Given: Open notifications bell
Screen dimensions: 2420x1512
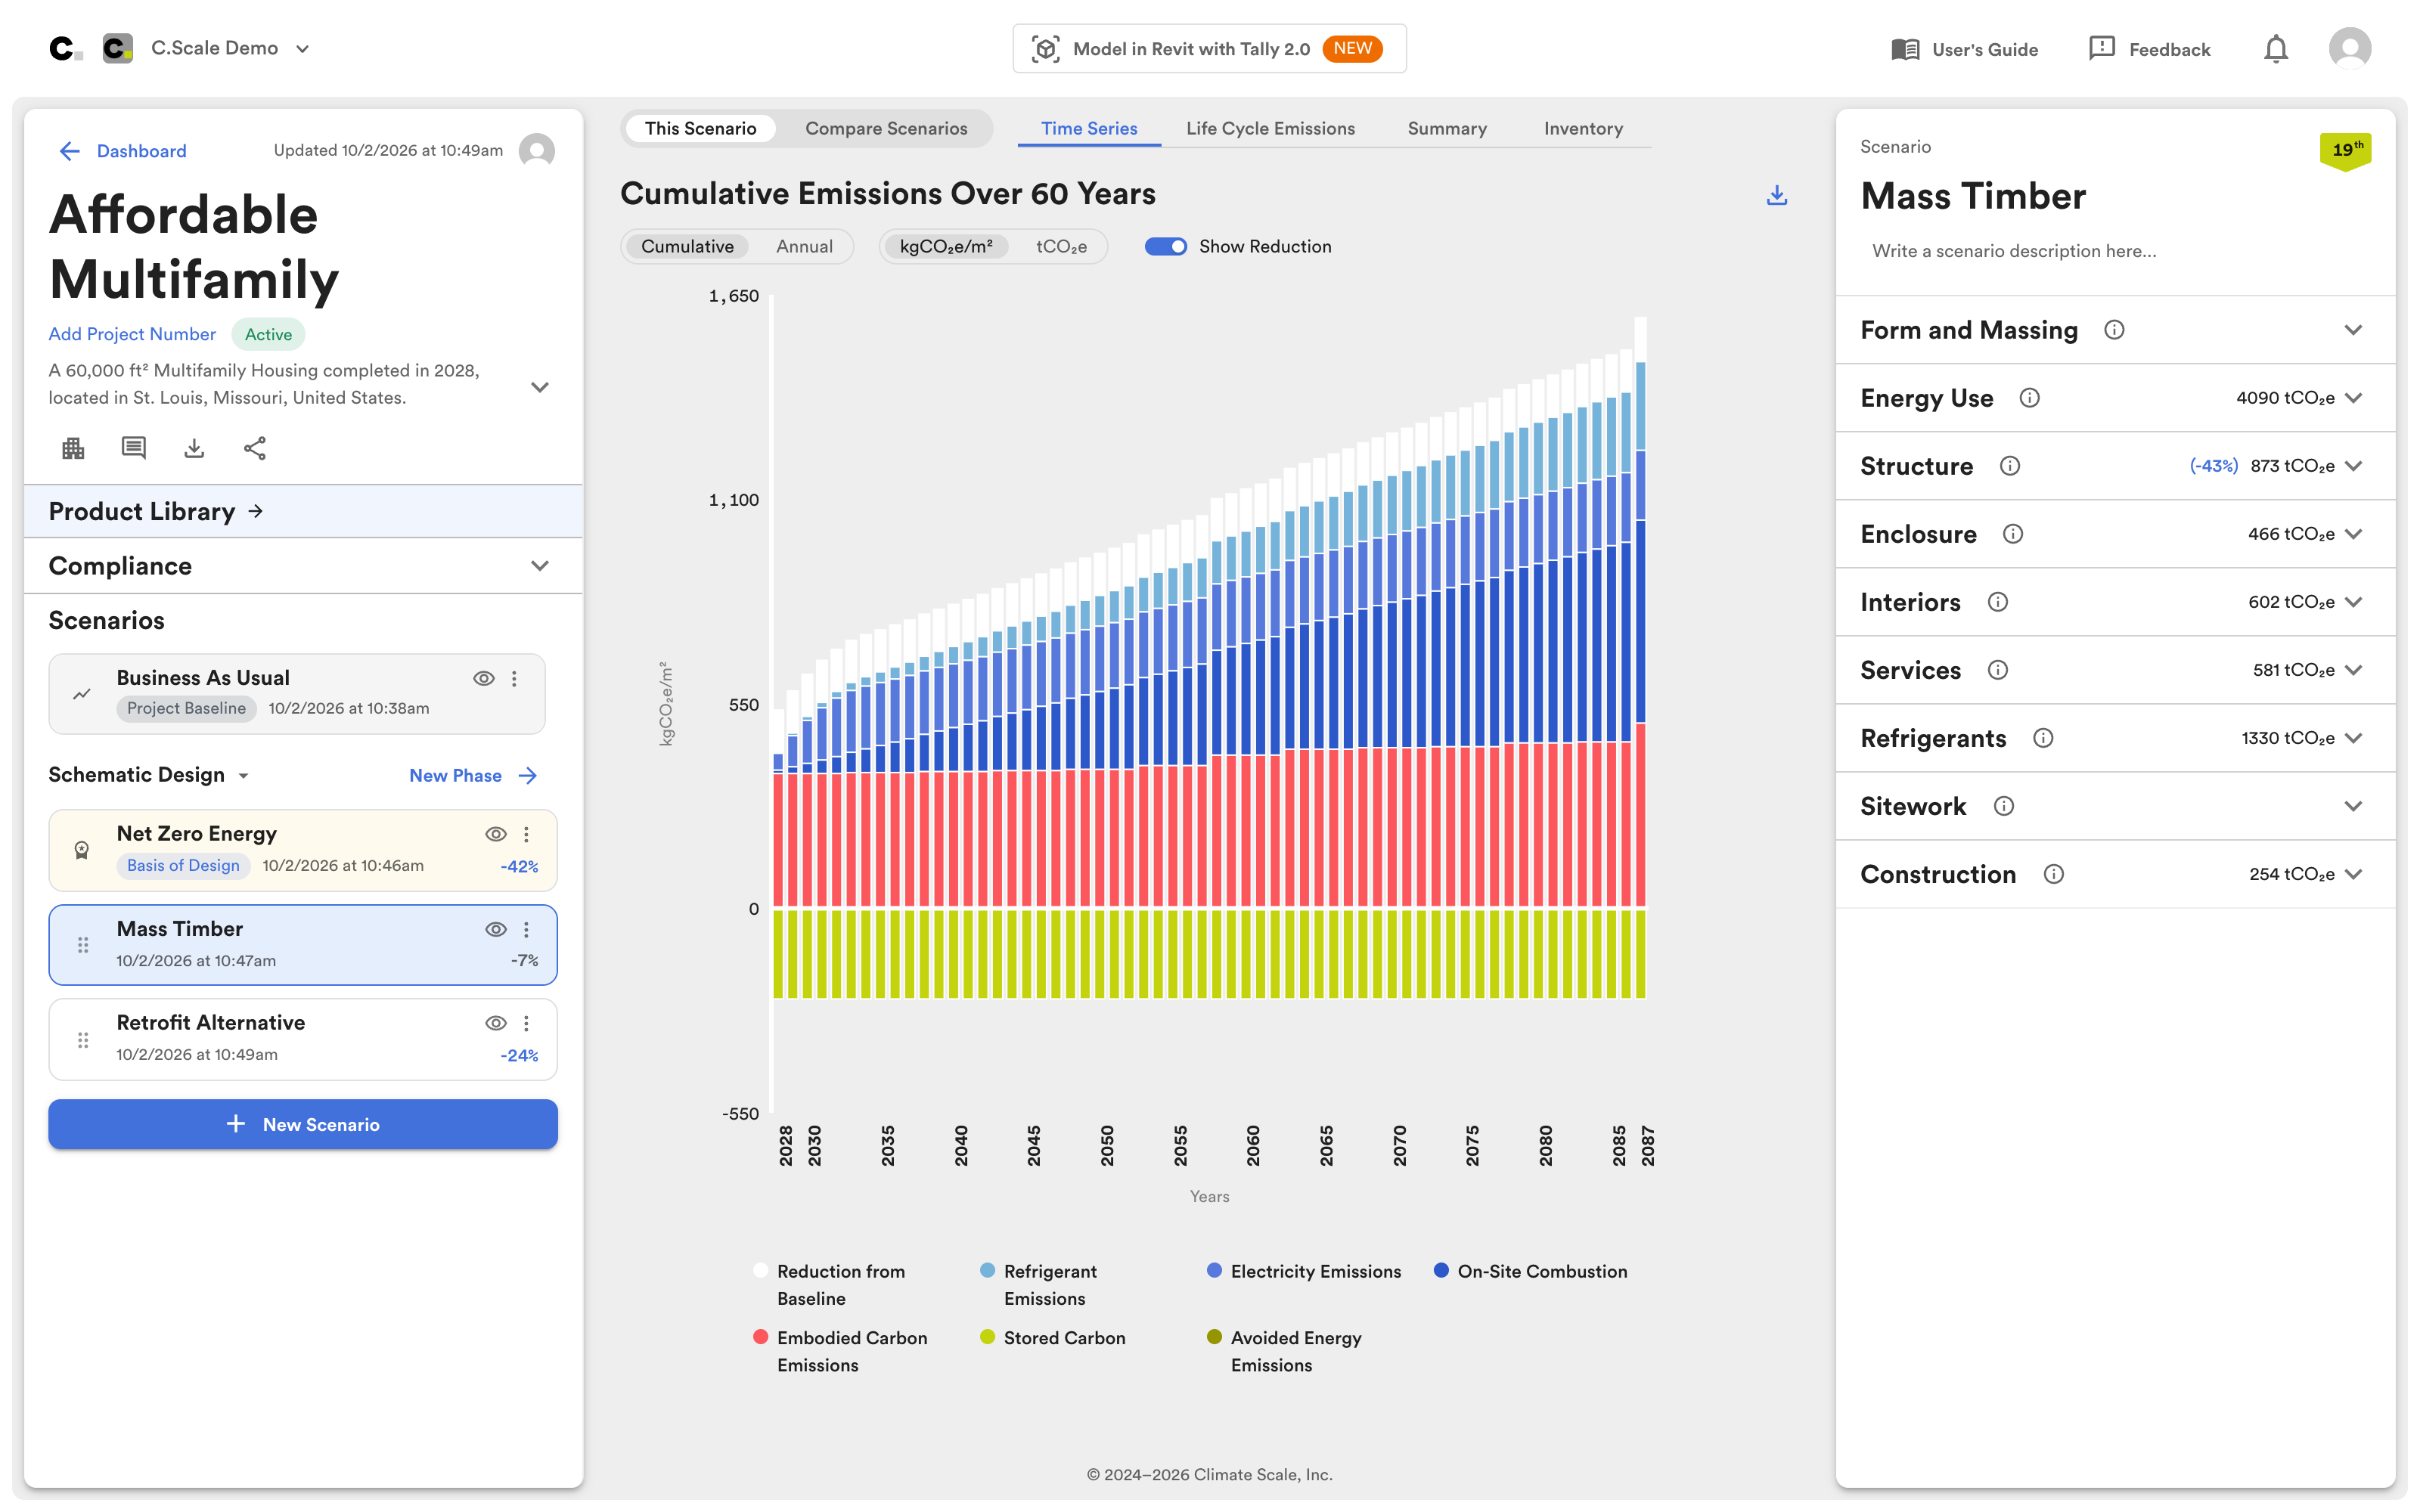Looking at the screenshot, I should tap(2276, 48).
